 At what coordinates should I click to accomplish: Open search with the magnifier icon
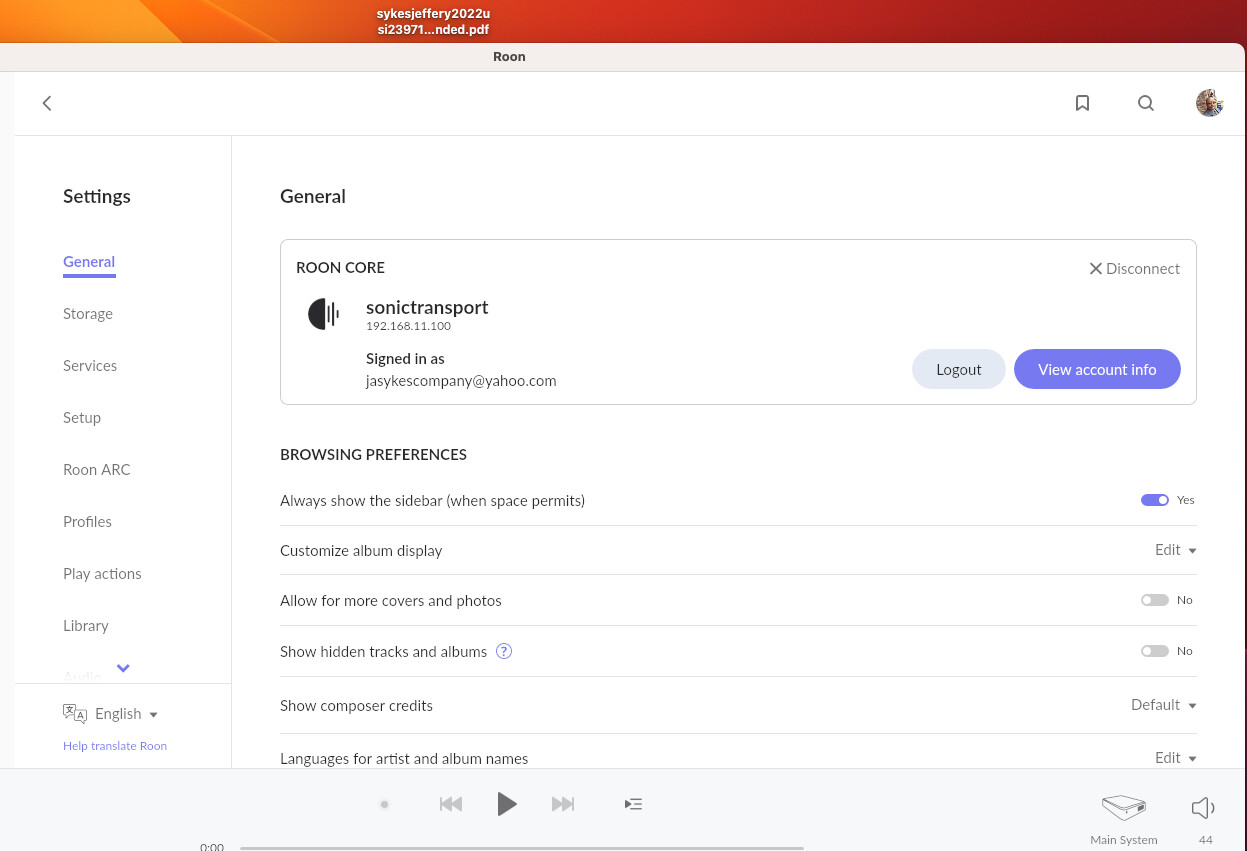[1146, 103]
